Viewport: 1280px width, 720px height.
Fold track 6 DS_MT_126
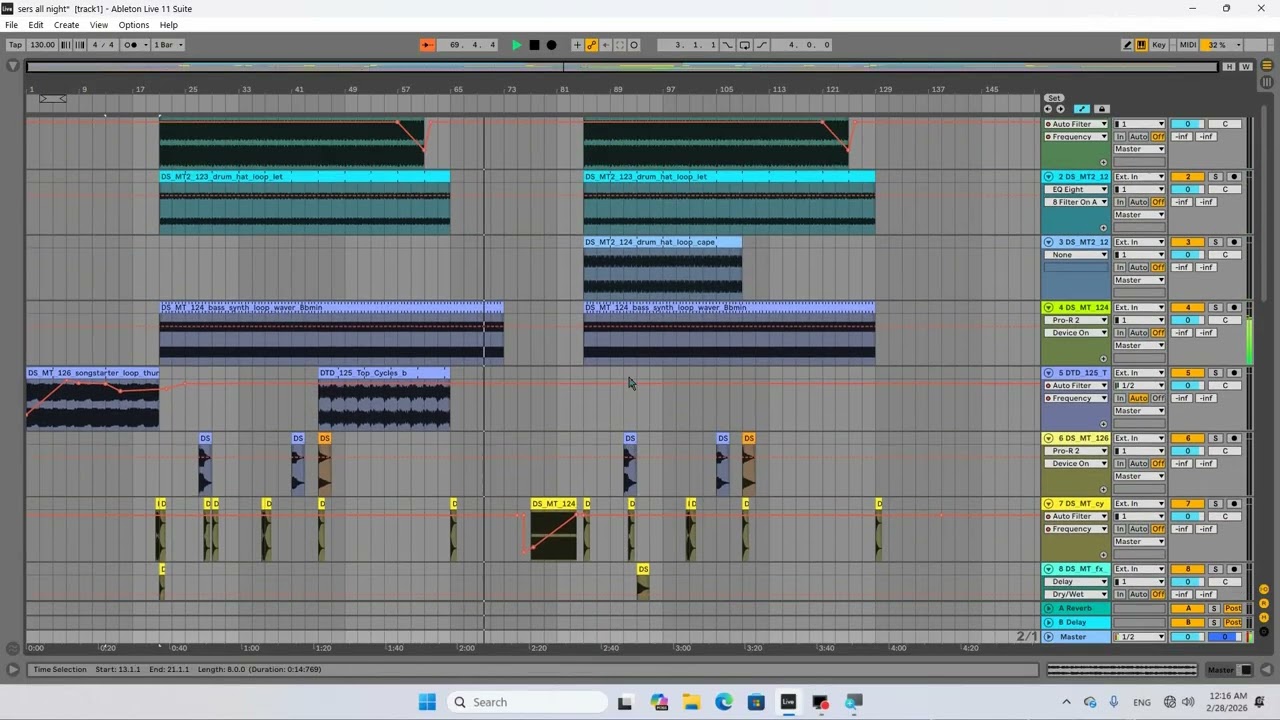tap(1049, 438)
